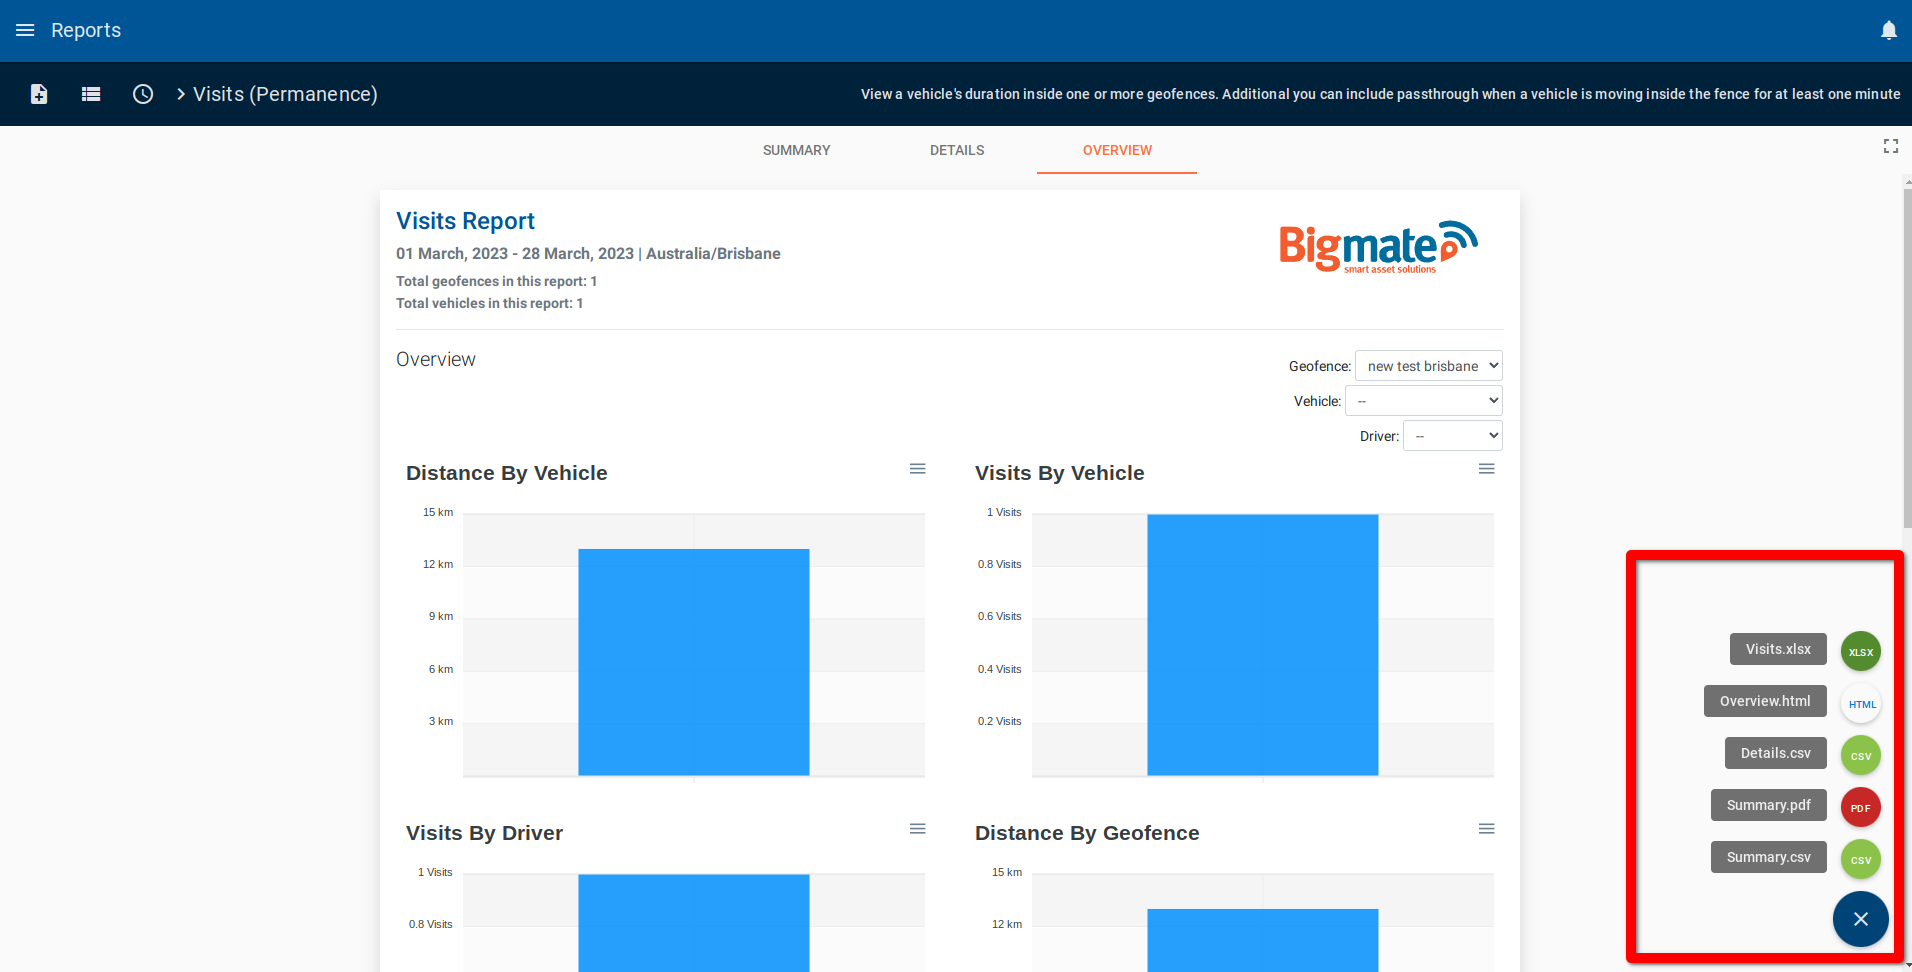Click the blue bar in Visits By Driver chart
Viewport: 1912px width, 972px height.
click(x=693, y=923)
